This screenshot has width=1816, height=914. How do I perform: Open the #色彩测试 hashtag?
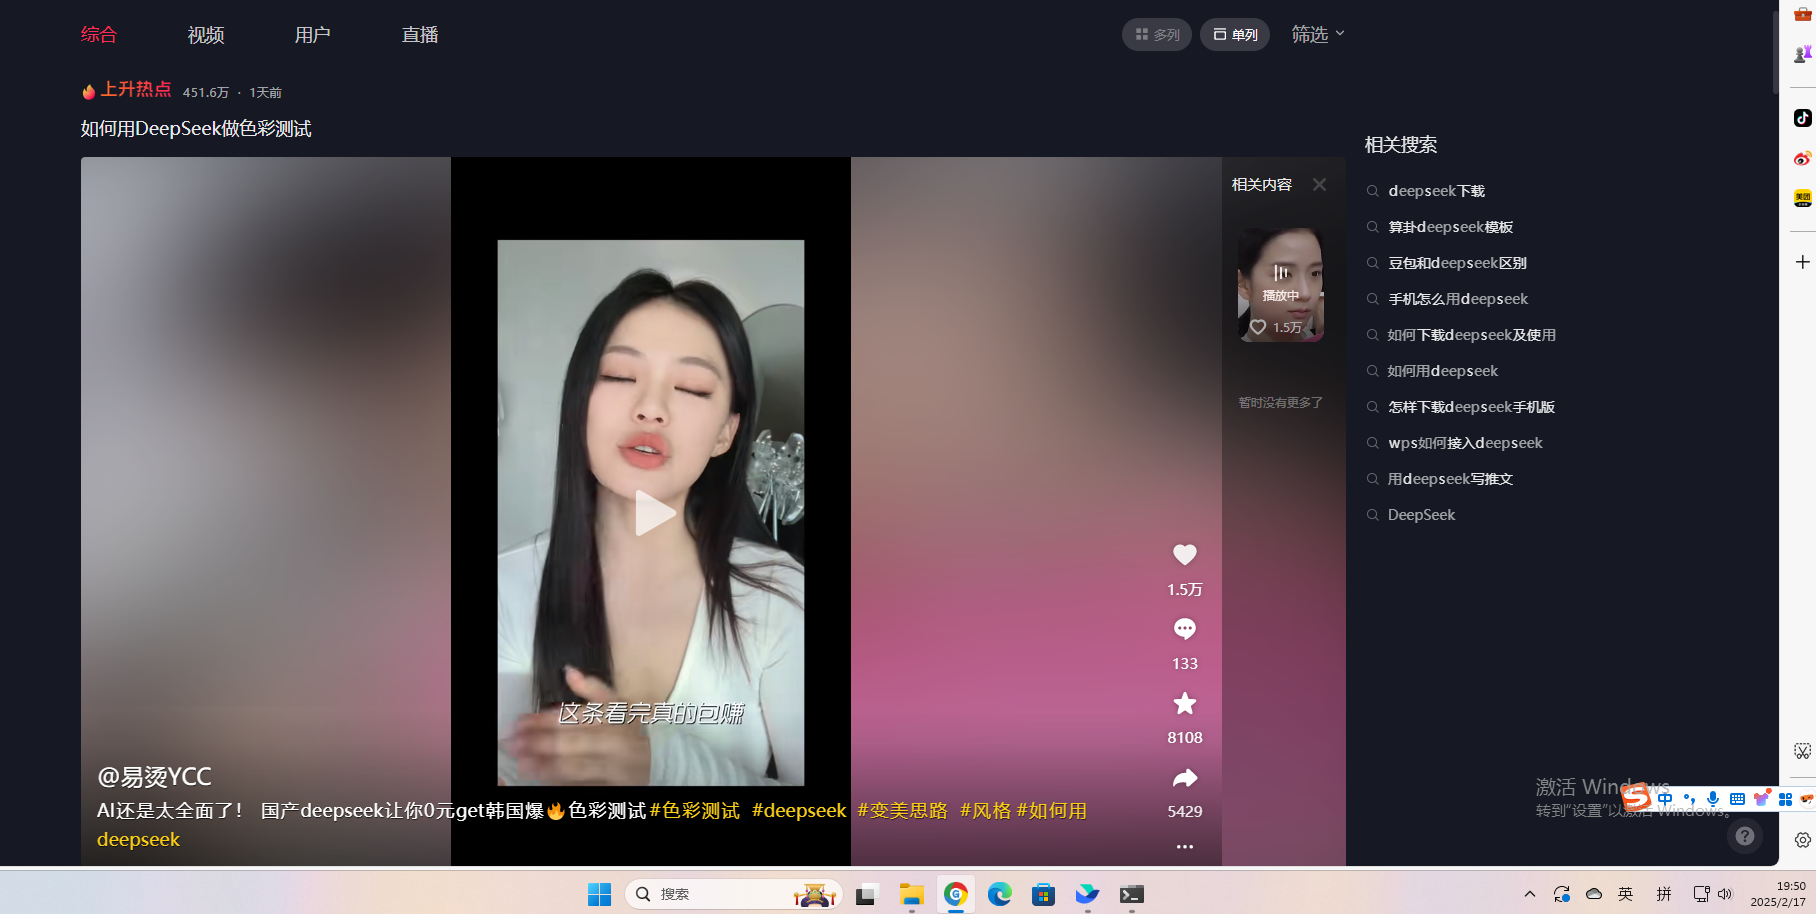pos(695,811)
